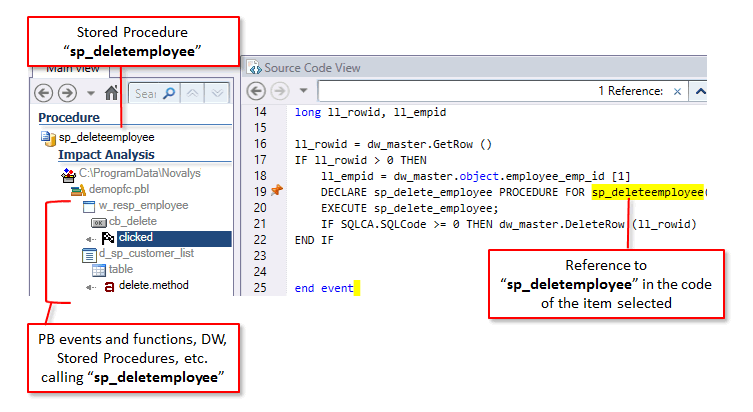
Task: Clear the reference search with X button
Action: click(x=677, y=91)
